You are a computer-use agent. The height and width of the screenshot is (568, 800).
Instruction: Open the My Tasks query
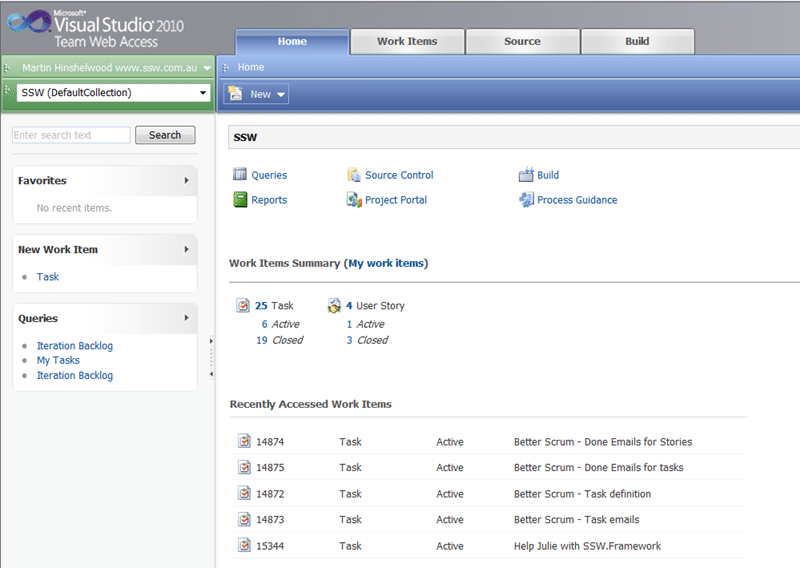pyautogui.click(x=58, y=360)
